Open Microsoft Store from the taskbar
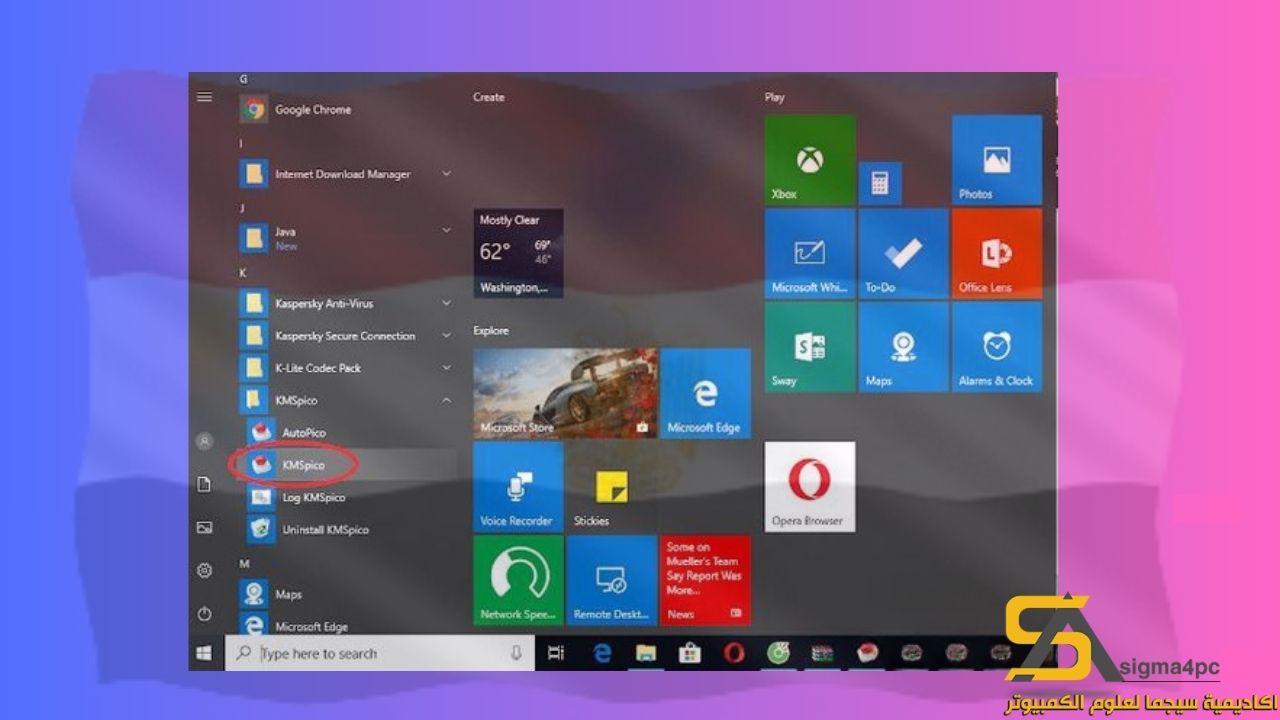Viewport: 1280px width, 720px height. 690,653
